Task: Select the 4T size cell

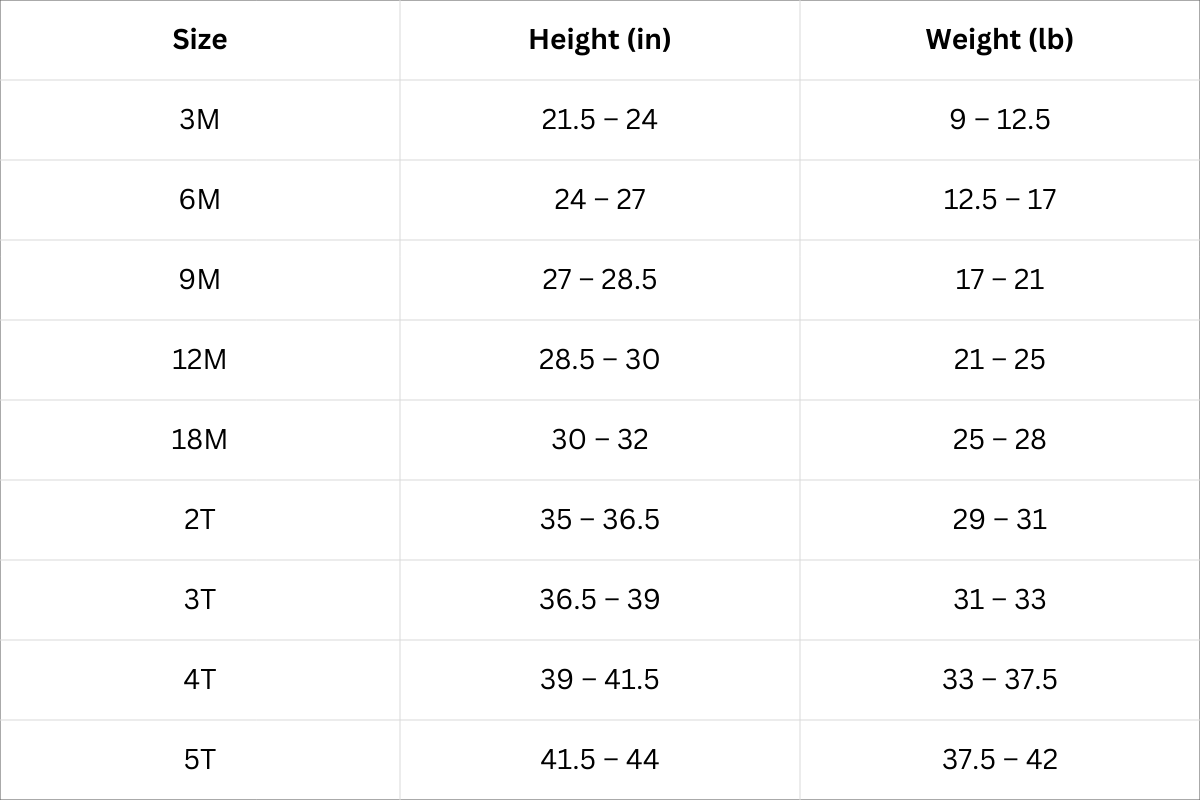Action: (200, 680)
